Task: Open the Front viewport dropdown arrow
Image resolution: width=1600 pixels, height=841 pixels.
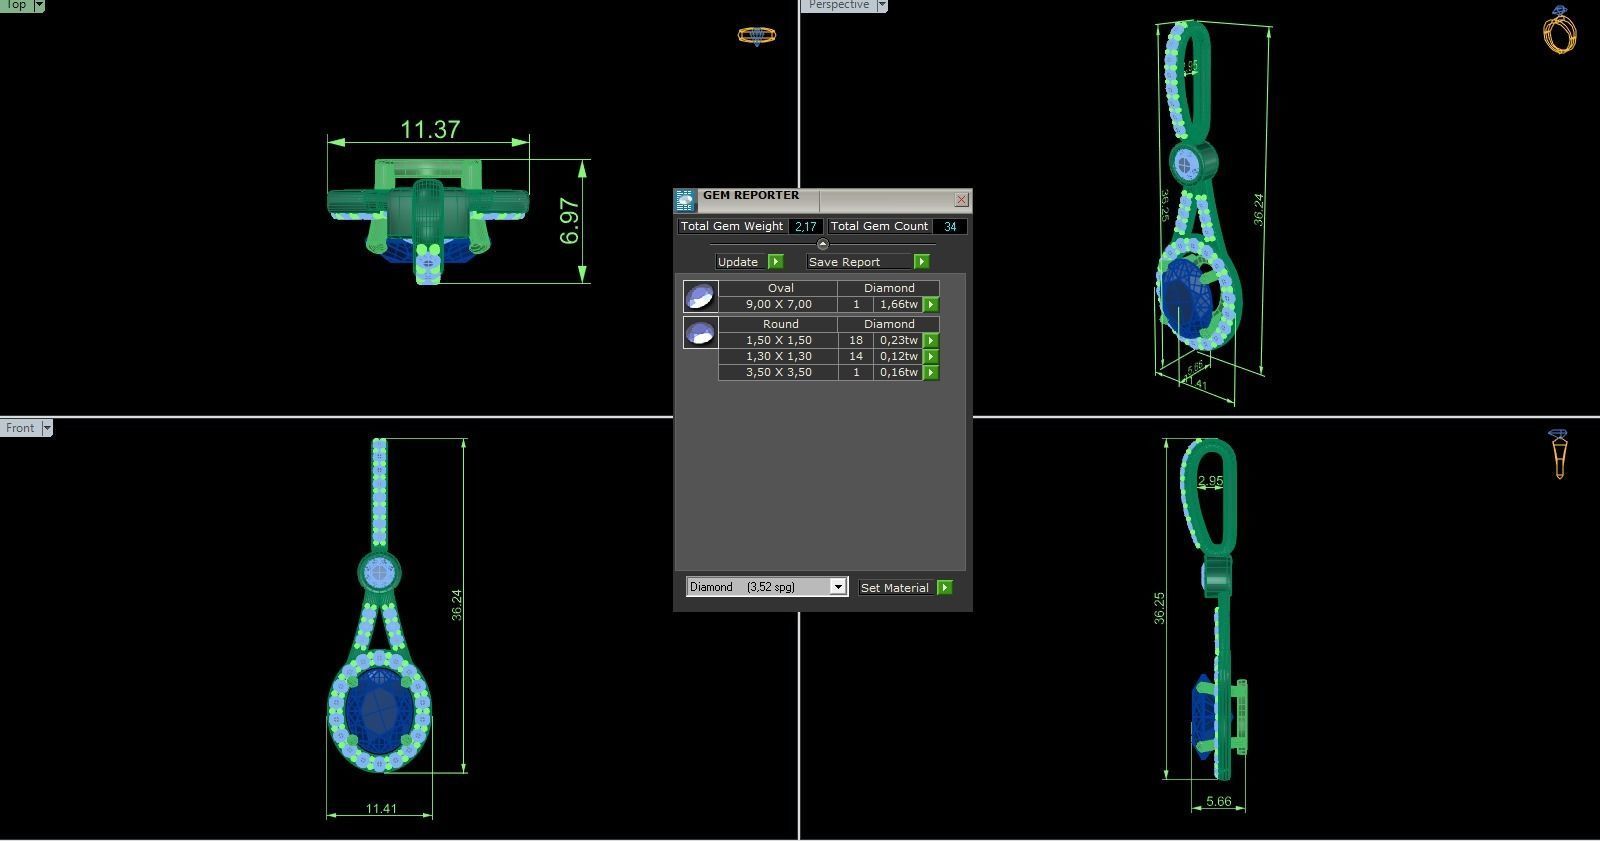Action: 46,428
